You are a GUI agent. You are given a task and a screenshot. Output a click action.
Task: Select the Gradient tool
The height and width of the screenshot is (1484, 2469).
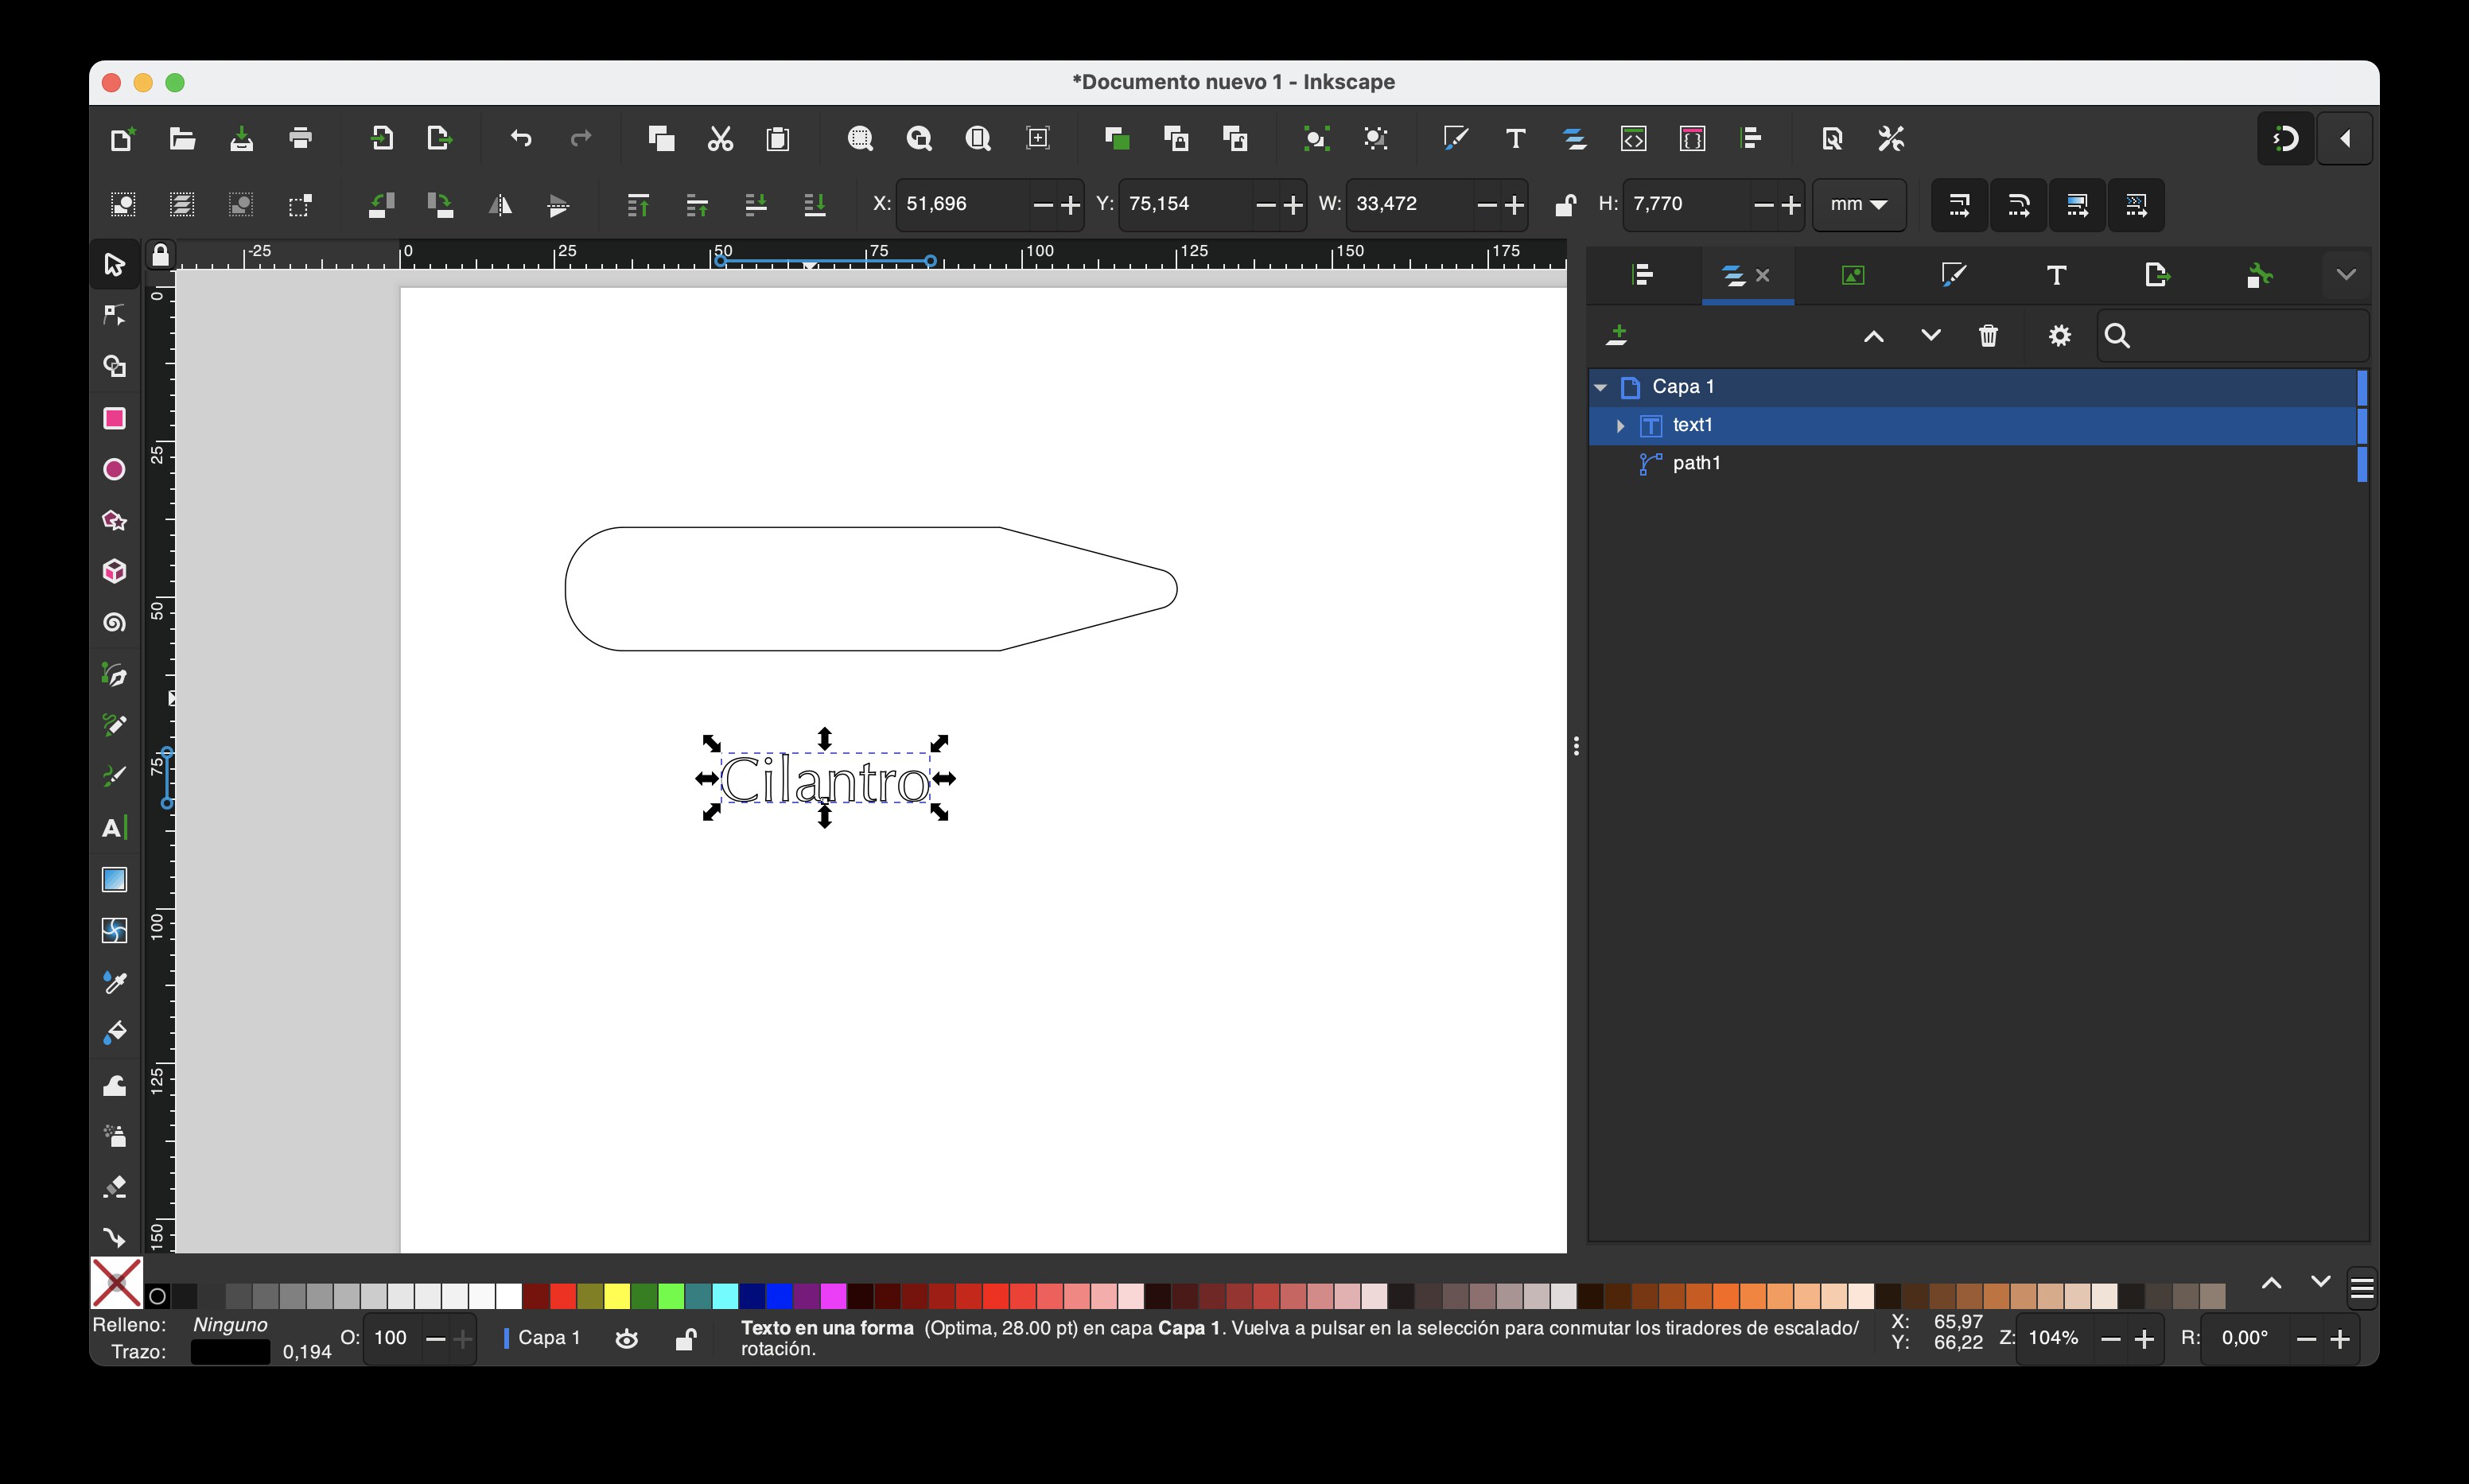pos(114,879)
